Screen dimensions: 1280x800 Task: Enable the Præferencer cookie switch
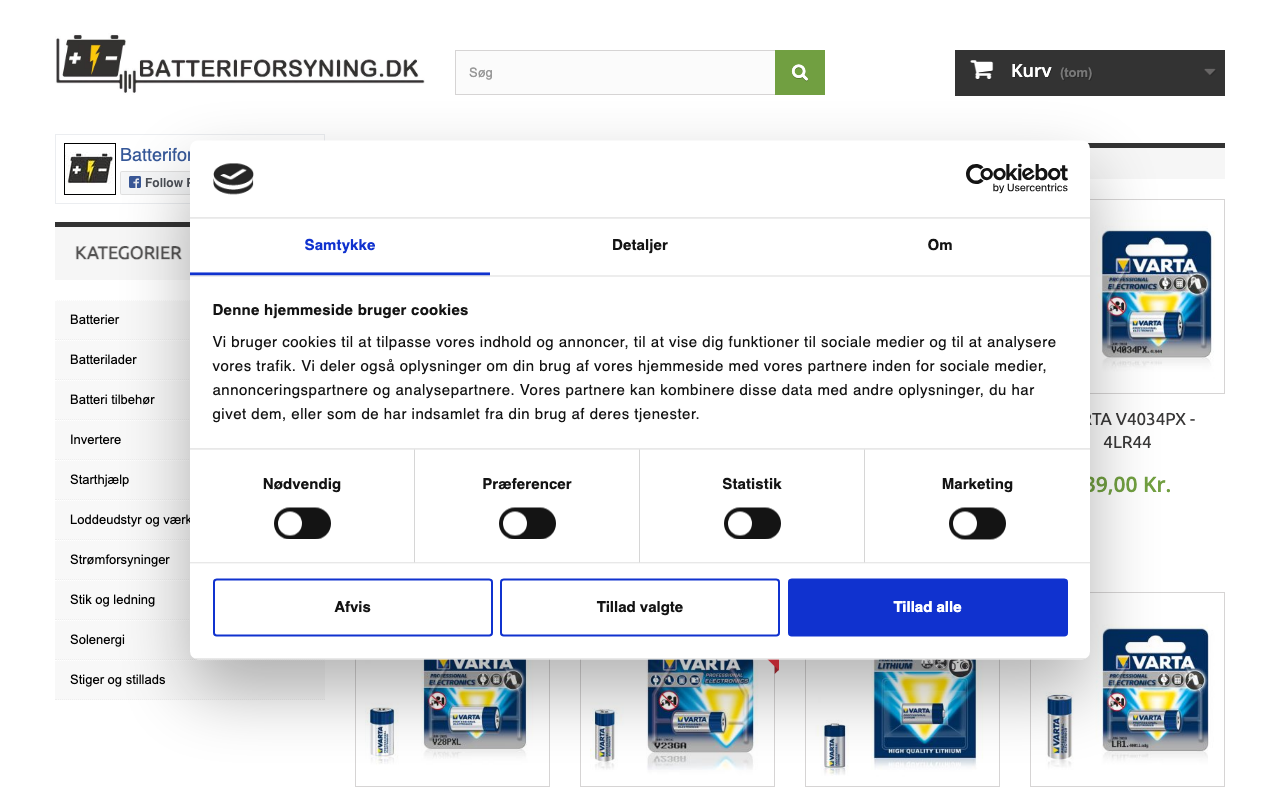click(527, 524)
